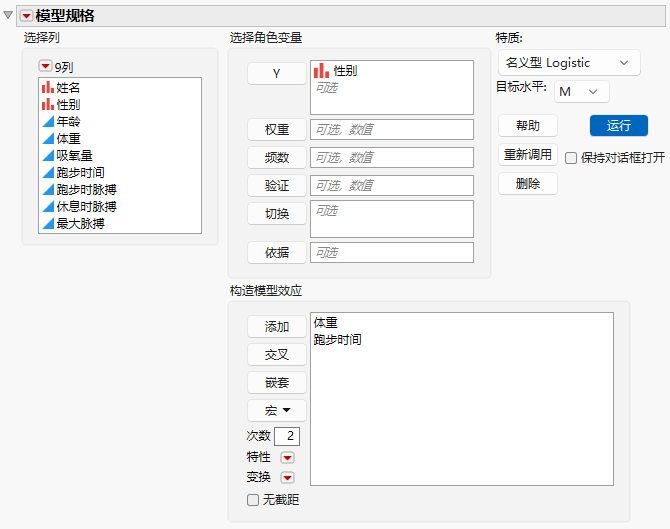Click the 删除 button
The height and width of the screenshot is (529, 670).
point(528,184)
